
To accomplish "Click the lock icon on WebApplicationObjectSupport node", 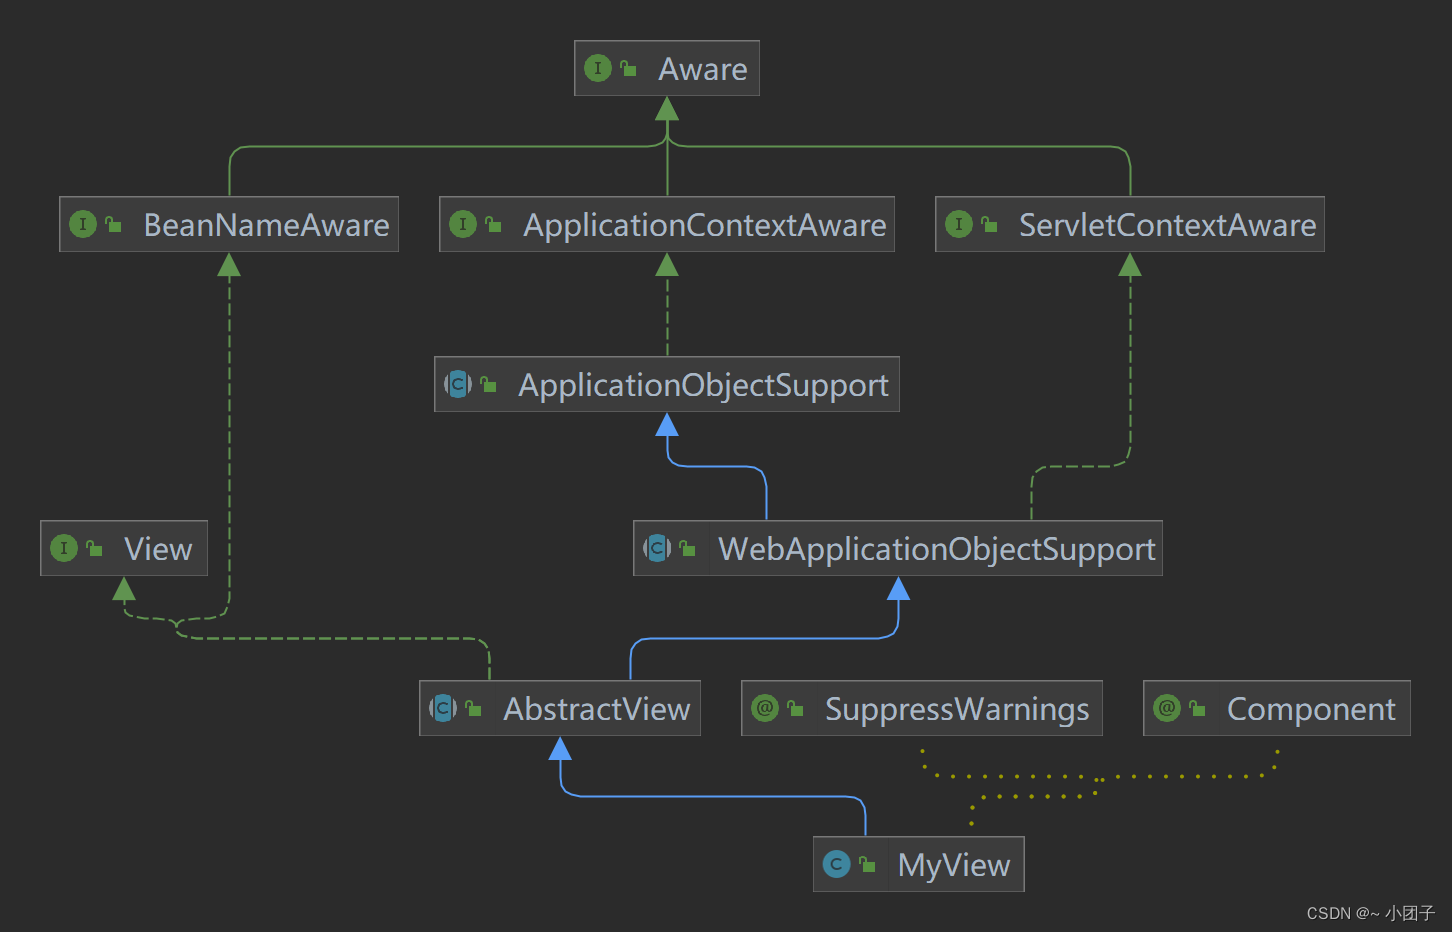I will coord(688,548).
